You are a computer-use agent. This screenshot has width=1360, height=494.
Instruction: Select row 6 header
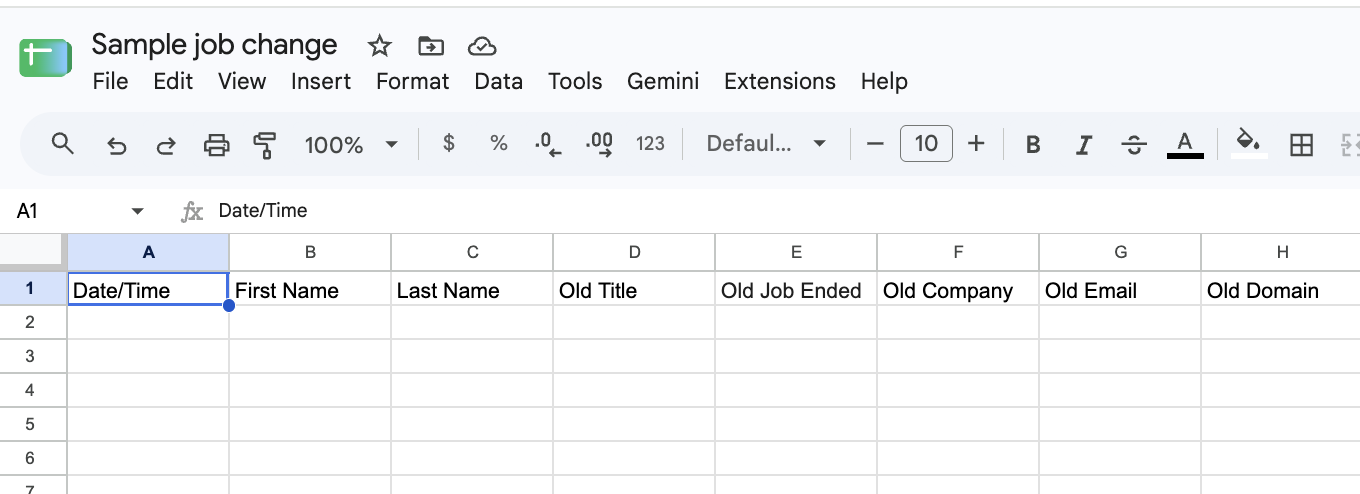pos(32,458)
